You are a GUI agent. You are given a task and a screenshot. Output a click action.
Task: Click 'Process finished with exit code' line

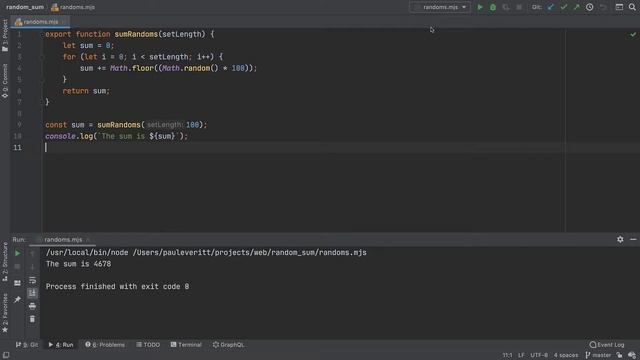tap(117, 287)
